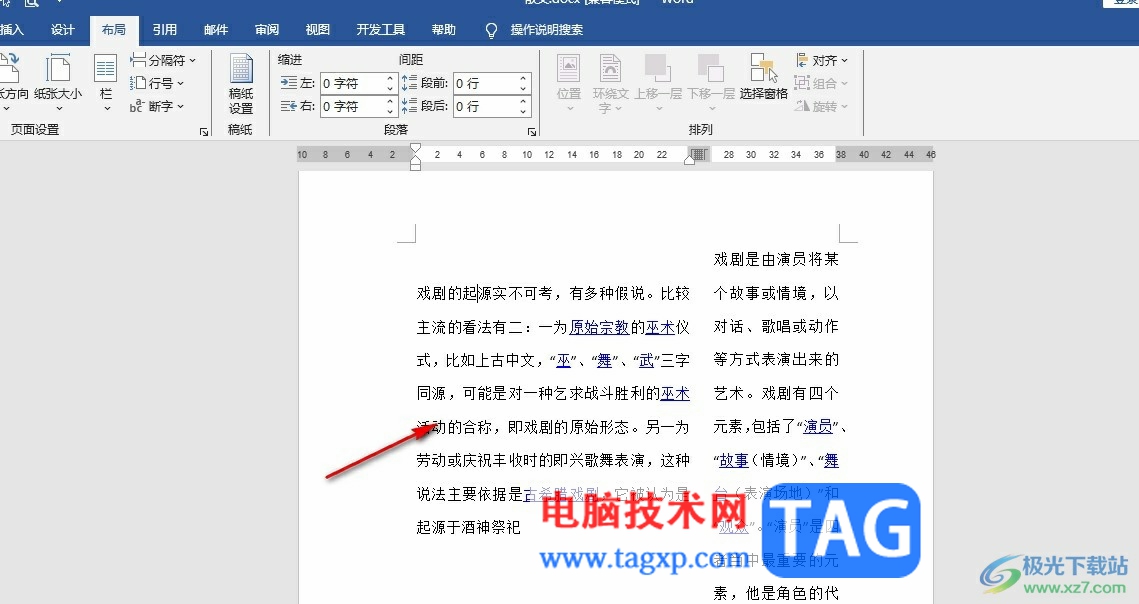The width and height of the screenshot is (1139, 604).
Task: Switch to the 开发工具 developer tab
Action: (381, 30)
